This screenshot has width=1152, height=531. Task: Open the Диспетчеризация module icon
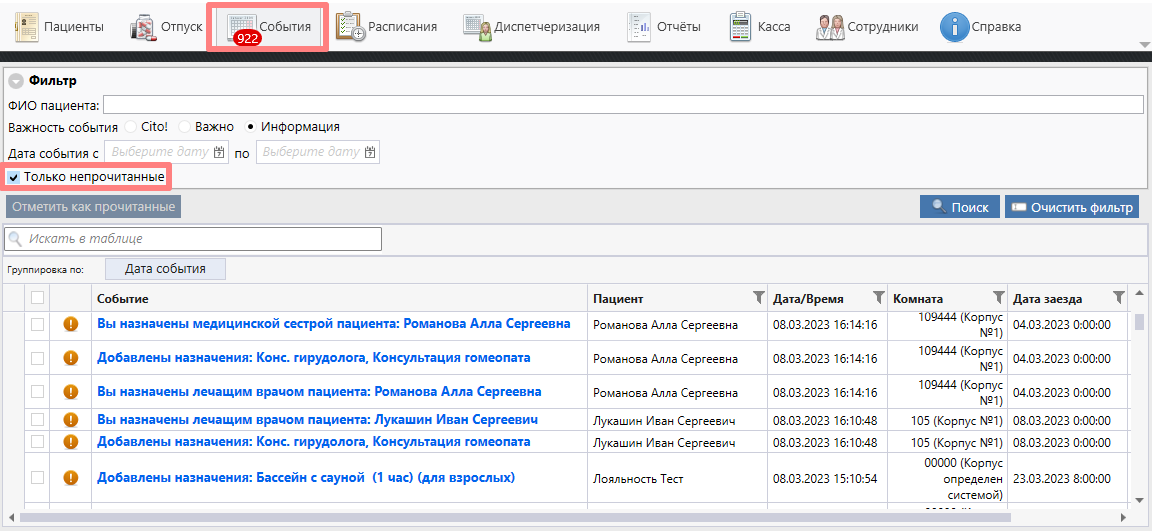point(477,27)
